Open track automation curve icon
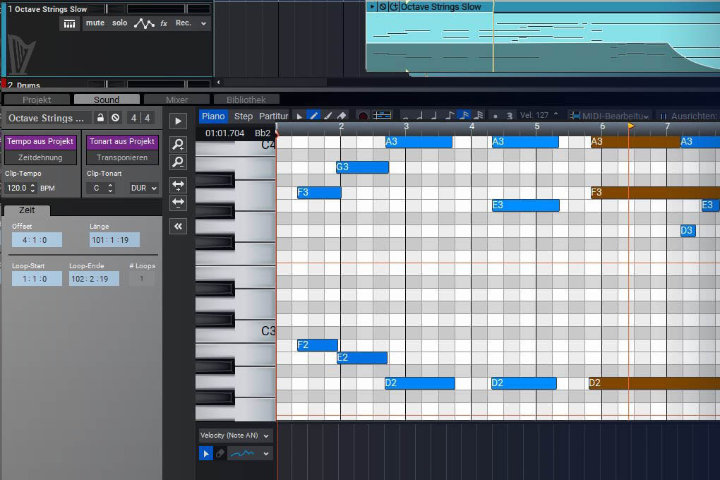This screenshot has height=480, width=720. tap(144, 23)
